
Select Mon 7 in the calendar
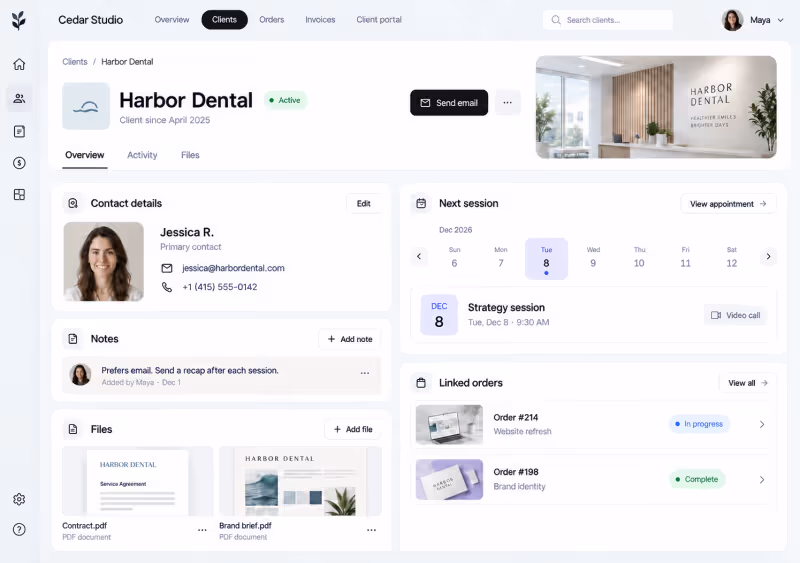tap(501, 258)
